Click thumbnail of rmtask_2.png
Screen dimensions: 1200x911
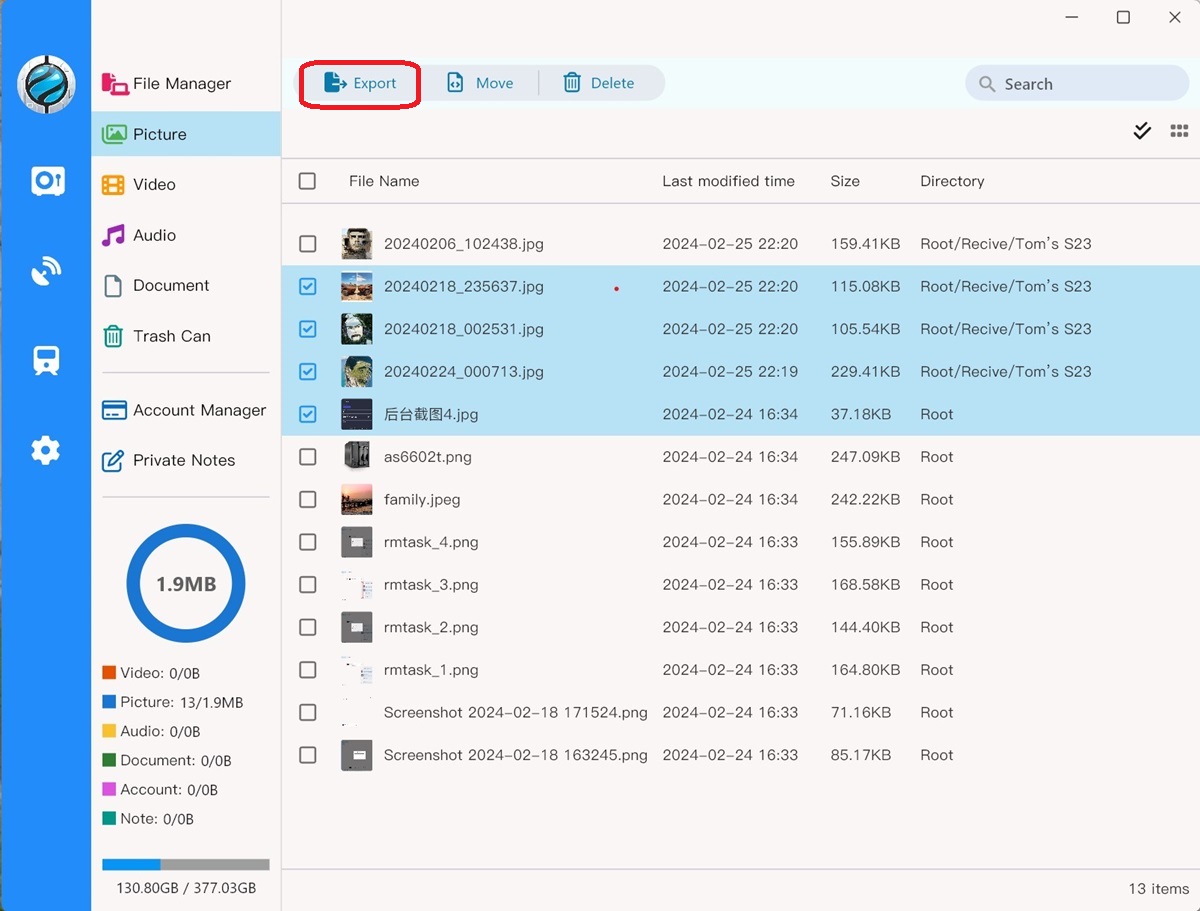click(x=357, y=627)
